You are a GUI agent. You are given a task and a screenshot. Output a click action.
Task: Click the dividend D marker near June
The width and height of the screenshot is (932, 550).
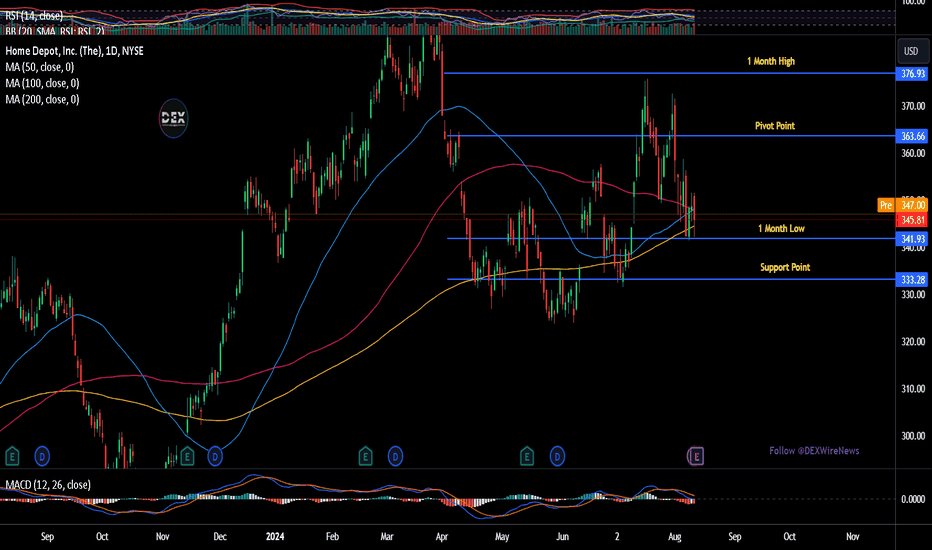point(557,457)
